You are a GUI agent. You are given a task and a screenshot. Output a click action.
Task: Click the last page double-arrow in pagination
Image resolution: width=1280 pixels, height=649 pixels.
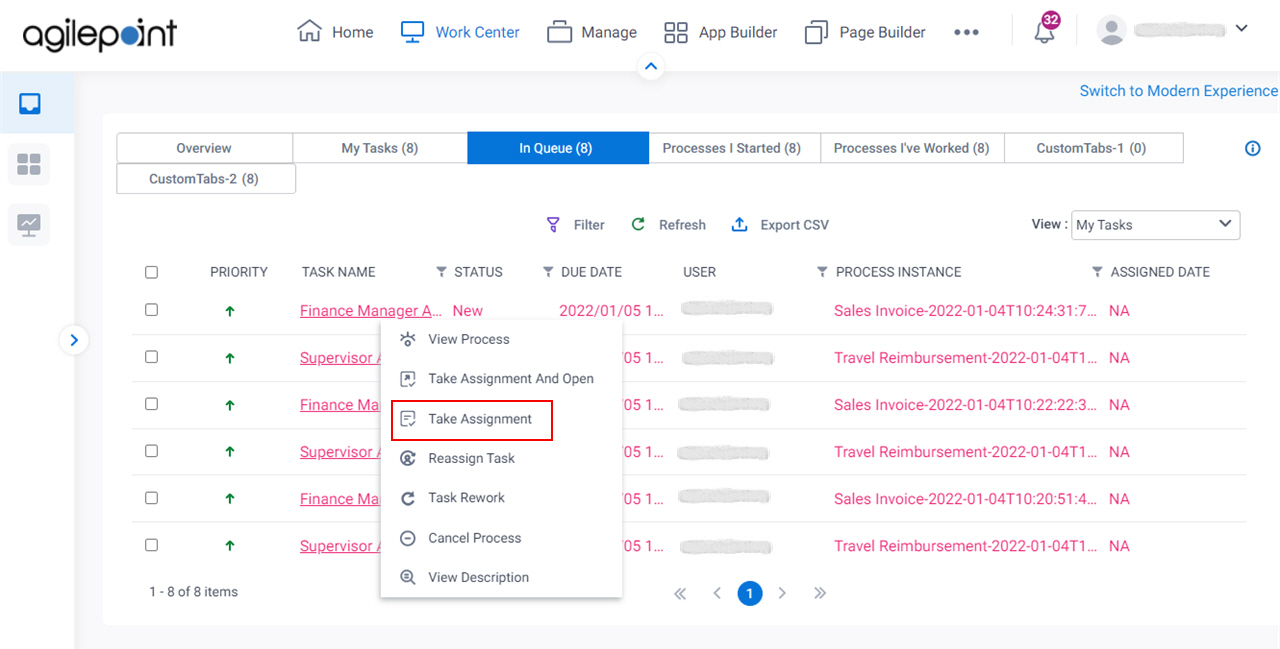(820, 593)
